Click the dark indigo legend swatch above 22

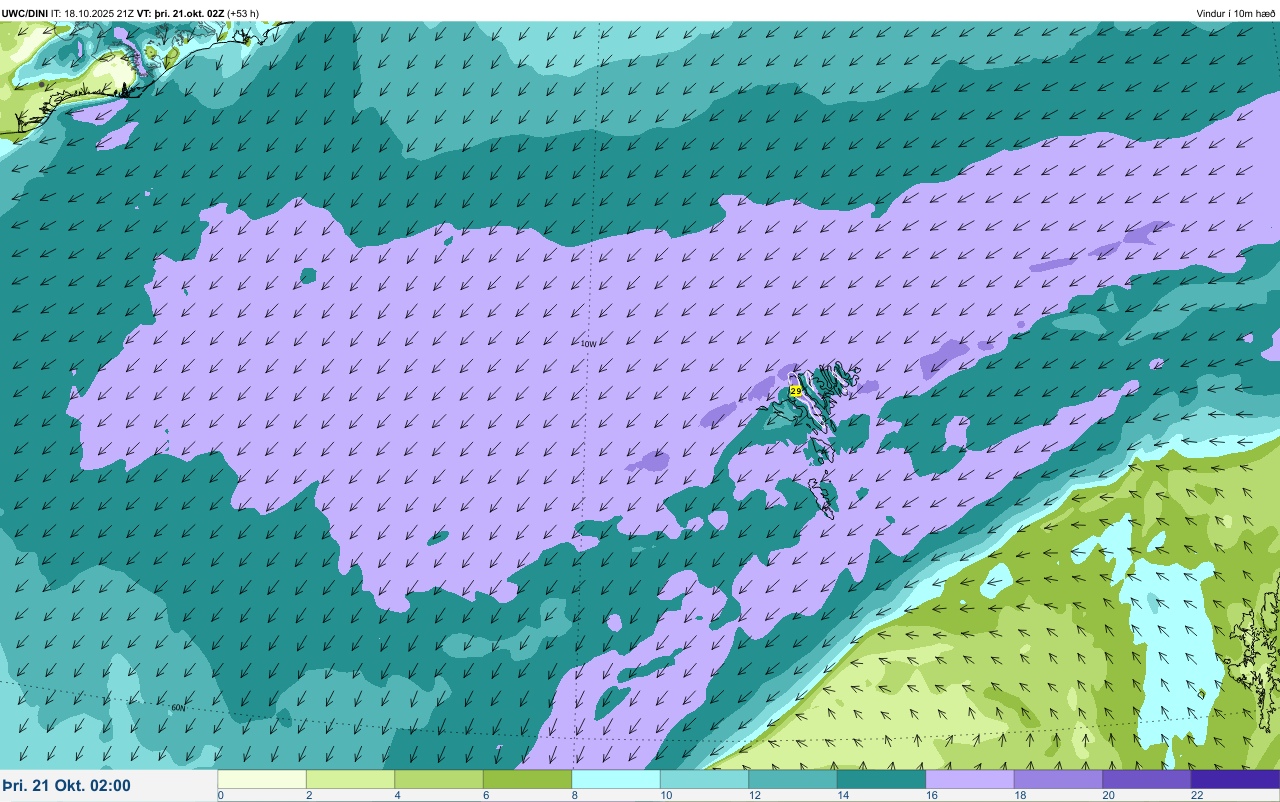click(1235, 779)
